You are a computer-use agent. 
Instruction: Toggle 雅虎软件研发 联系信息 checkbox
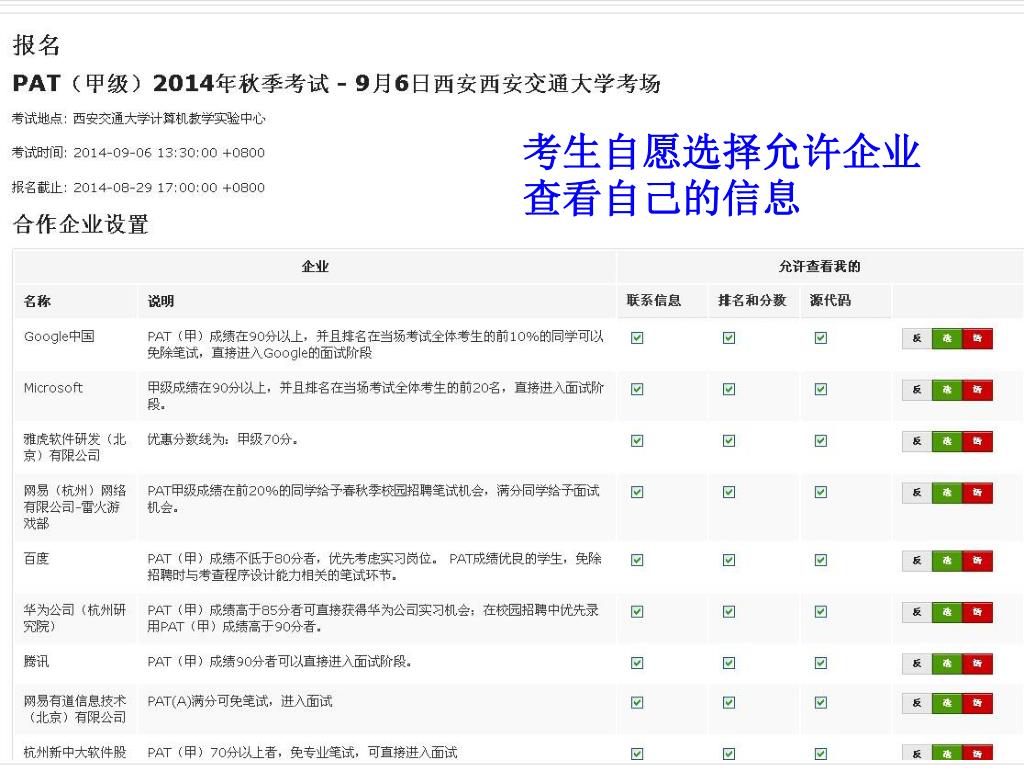click(x=637, y=441)
